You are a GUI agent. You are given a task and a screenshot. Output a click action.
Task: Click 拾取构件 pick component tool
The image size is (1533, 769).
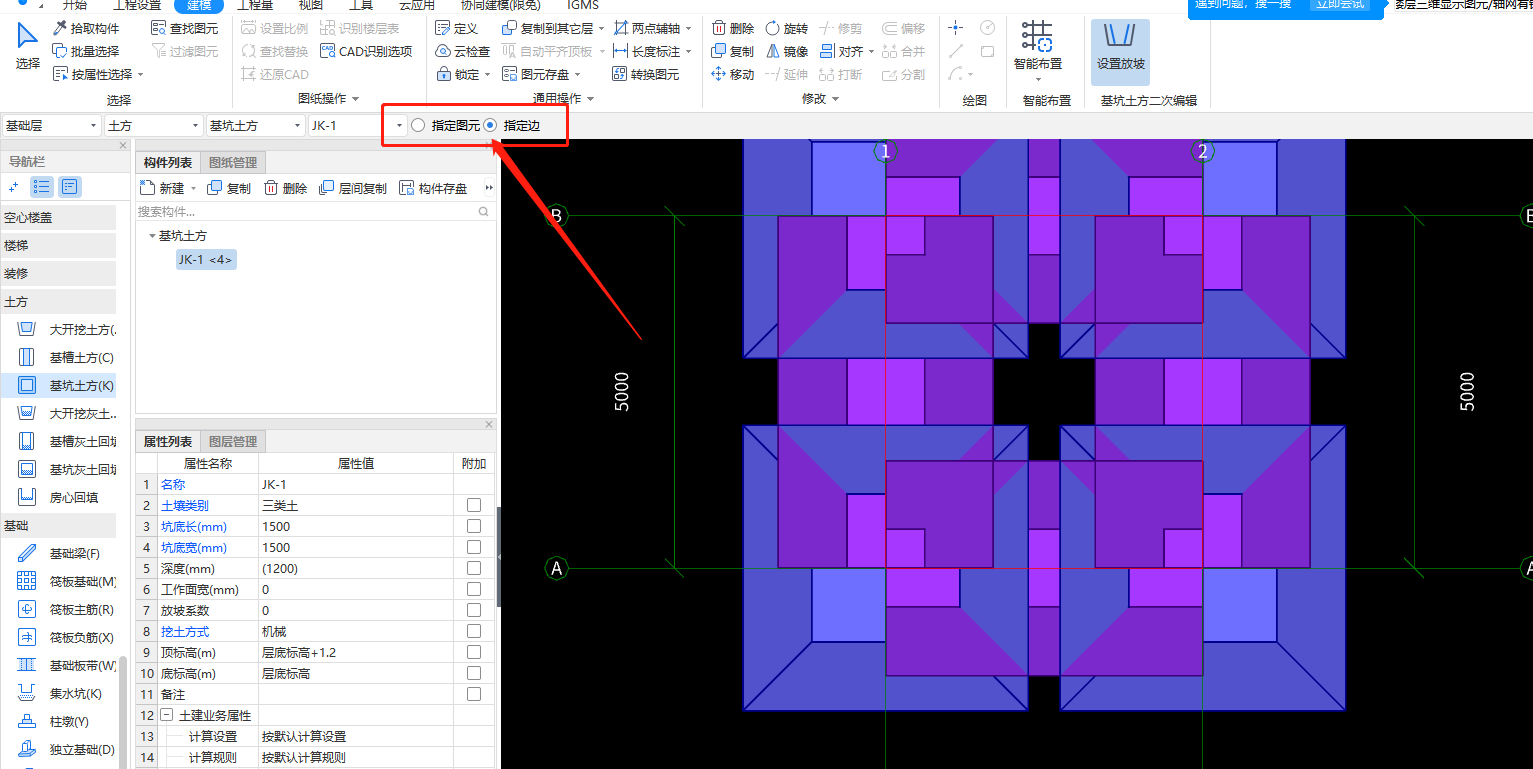[x=86, y=28]
